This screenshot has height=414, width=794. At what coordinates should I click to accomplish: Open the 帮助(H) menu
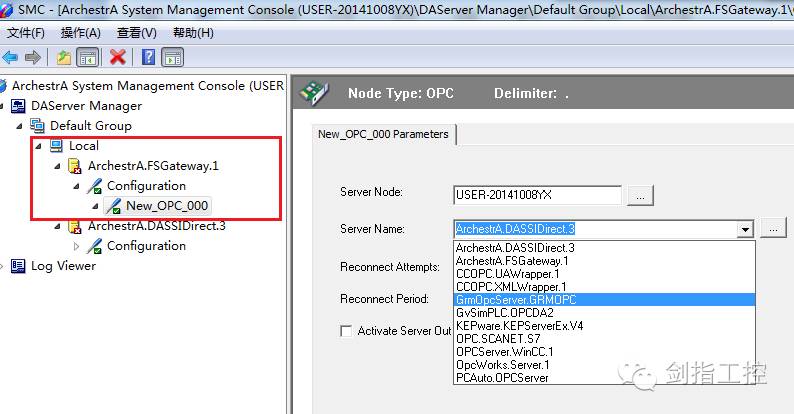[193, 33]
